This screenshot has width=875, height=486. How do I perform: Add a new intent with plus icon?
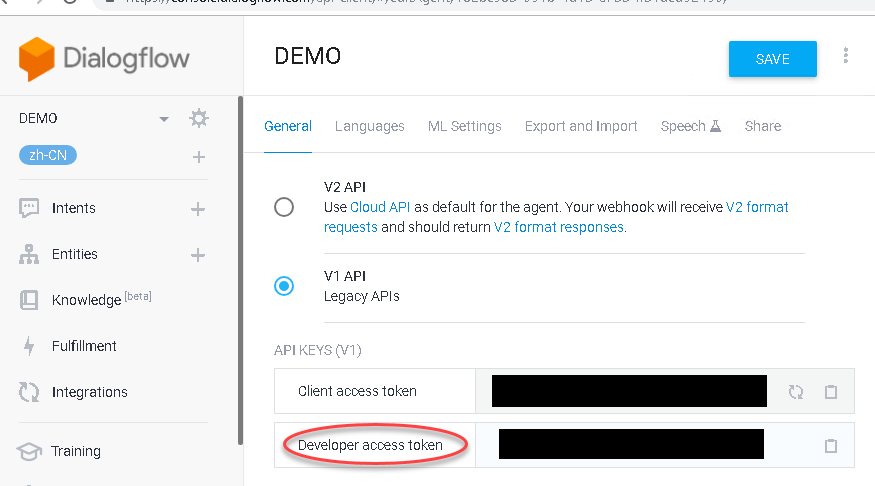(198, 209)
